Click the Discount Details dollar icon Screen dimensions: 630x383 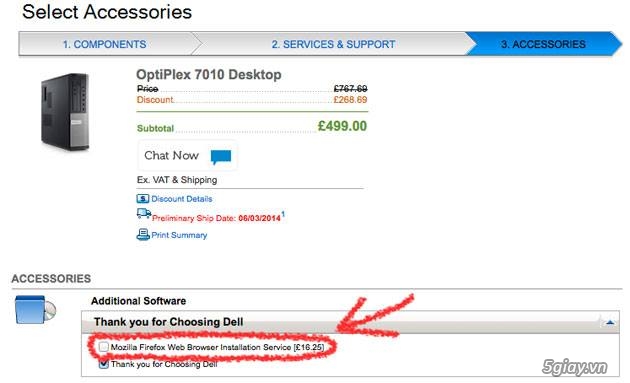143,199
